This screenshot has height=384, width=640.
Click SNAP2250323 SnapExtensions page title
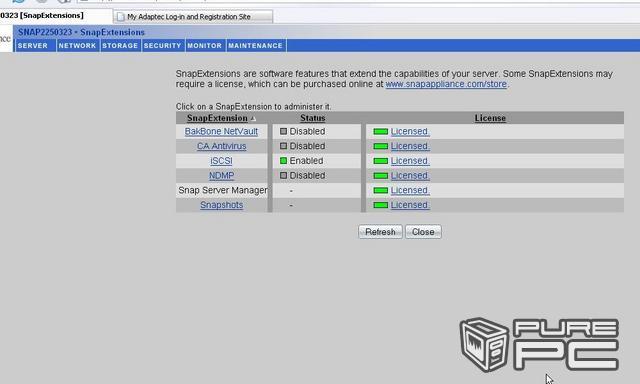pos(81,32)
